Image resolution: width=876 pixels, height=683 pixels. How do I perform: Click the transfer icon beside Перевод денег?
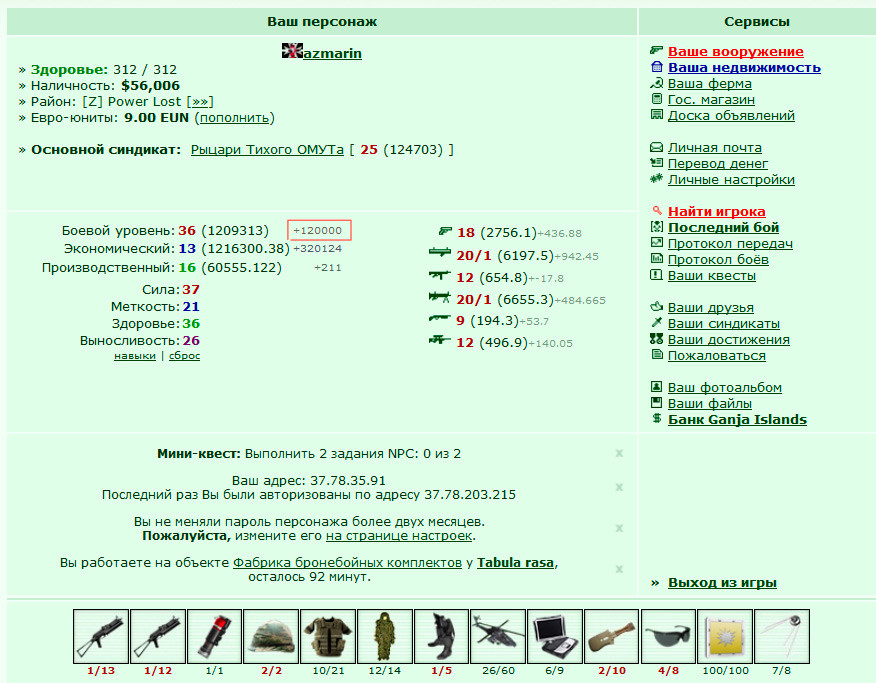coord(656,163)
